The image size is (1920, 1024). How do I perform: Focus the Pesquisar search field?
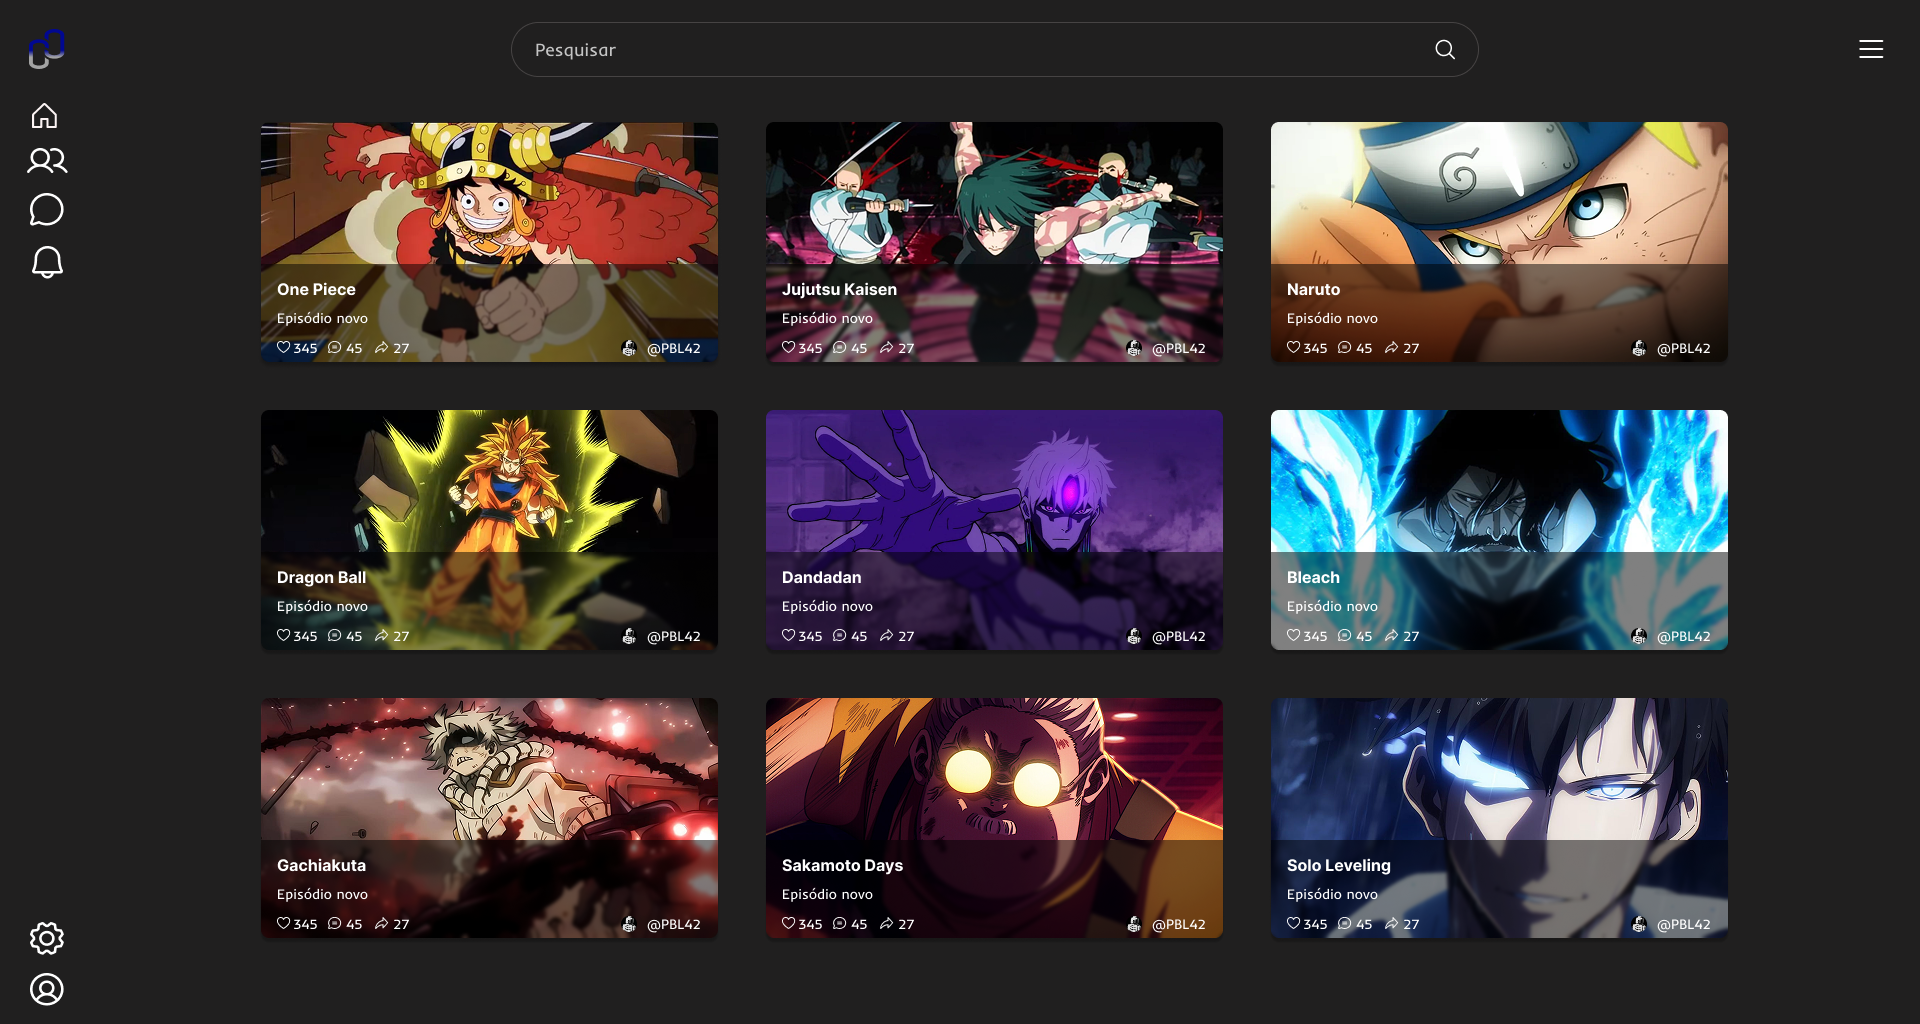click(x=994, y=50)
